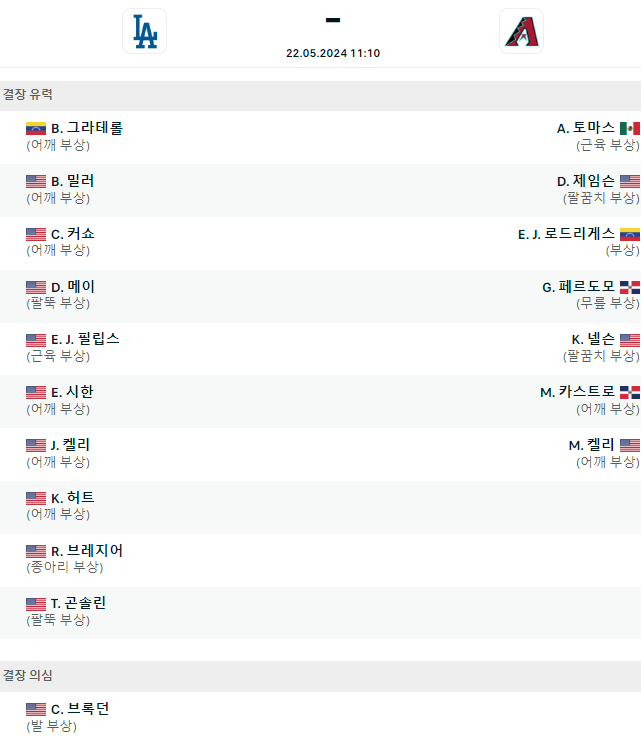This screenshot has height=736, width=641.
Task: Open player D. 메이
Action: (x=73, y=287)
